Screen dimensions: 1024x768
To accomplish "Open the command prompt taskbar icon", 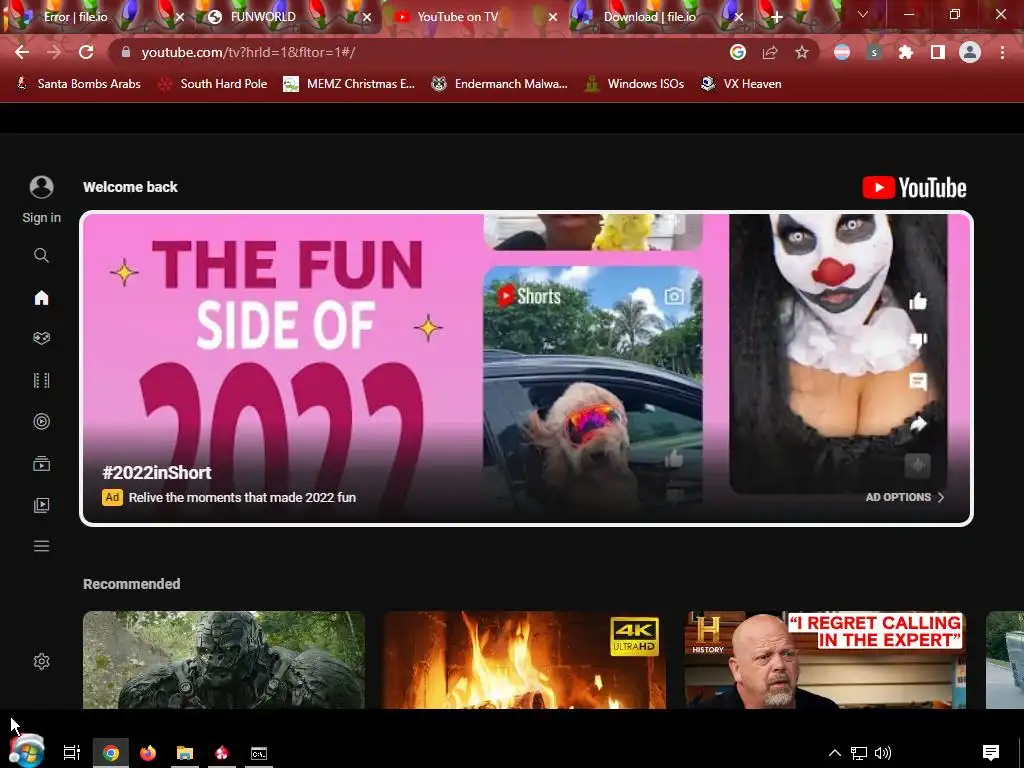I will [x=259, y=753].
